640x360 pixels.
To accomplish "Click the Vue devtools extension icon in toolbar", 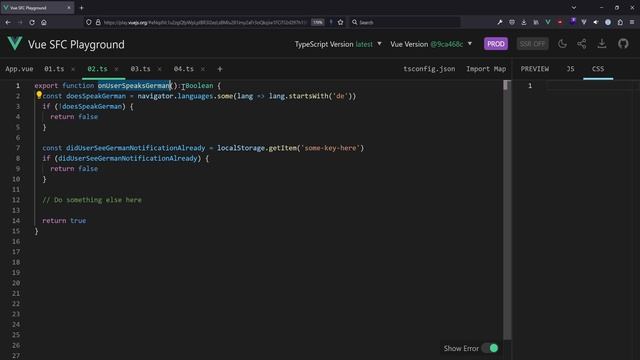I will [548, 22].
